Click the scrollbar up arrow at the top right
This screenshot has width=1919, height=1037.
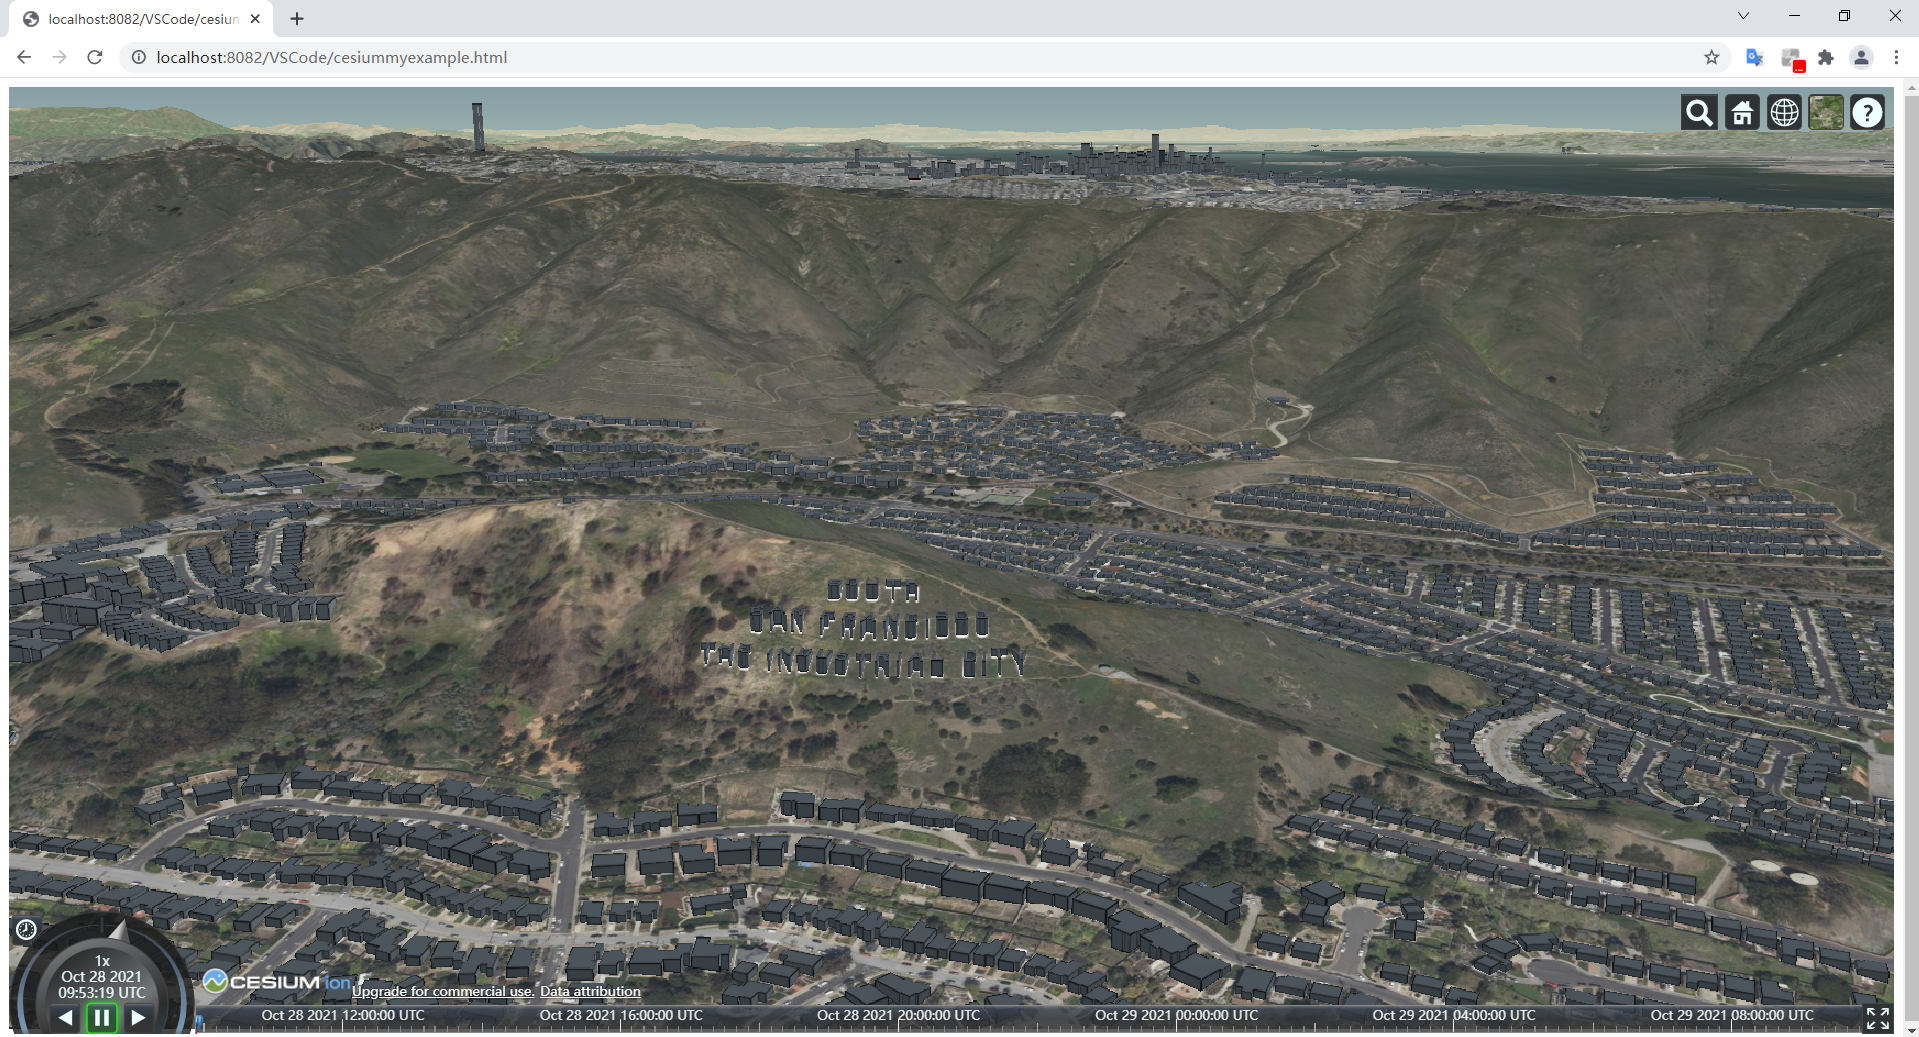pos(1911,87)
